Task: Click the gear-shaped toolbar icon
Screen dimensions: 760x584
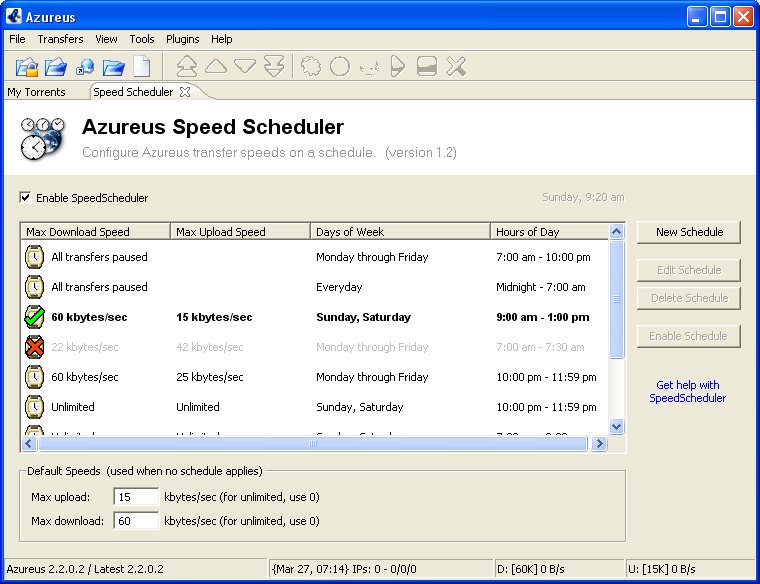Action: click(311, 66)
